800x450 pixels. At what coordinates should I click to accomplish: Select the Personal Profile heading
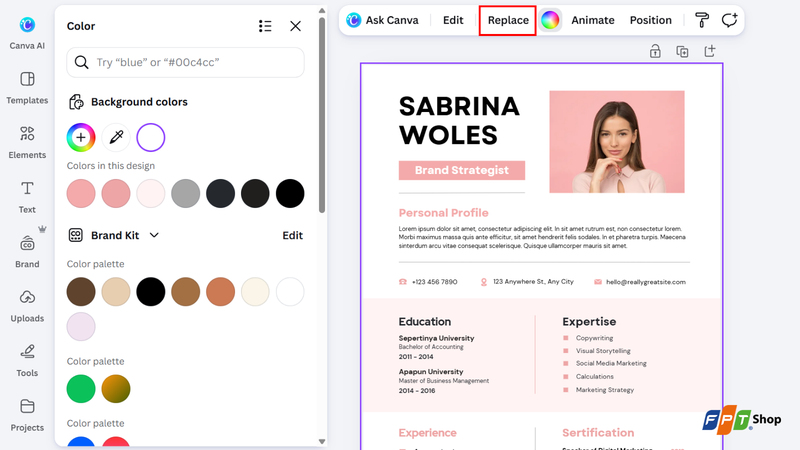[x=443, y=213]
